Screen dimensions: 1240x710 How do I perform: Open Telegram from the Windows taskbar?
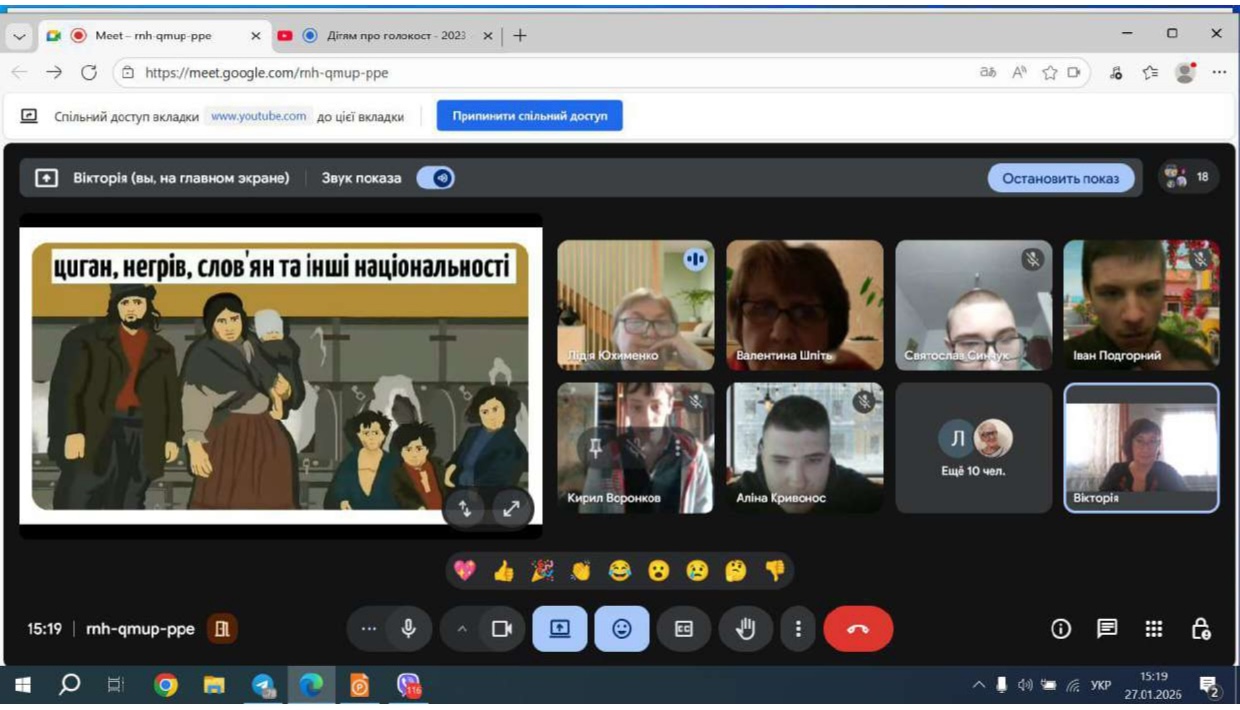pyautogui.click(x=263, y=685)
